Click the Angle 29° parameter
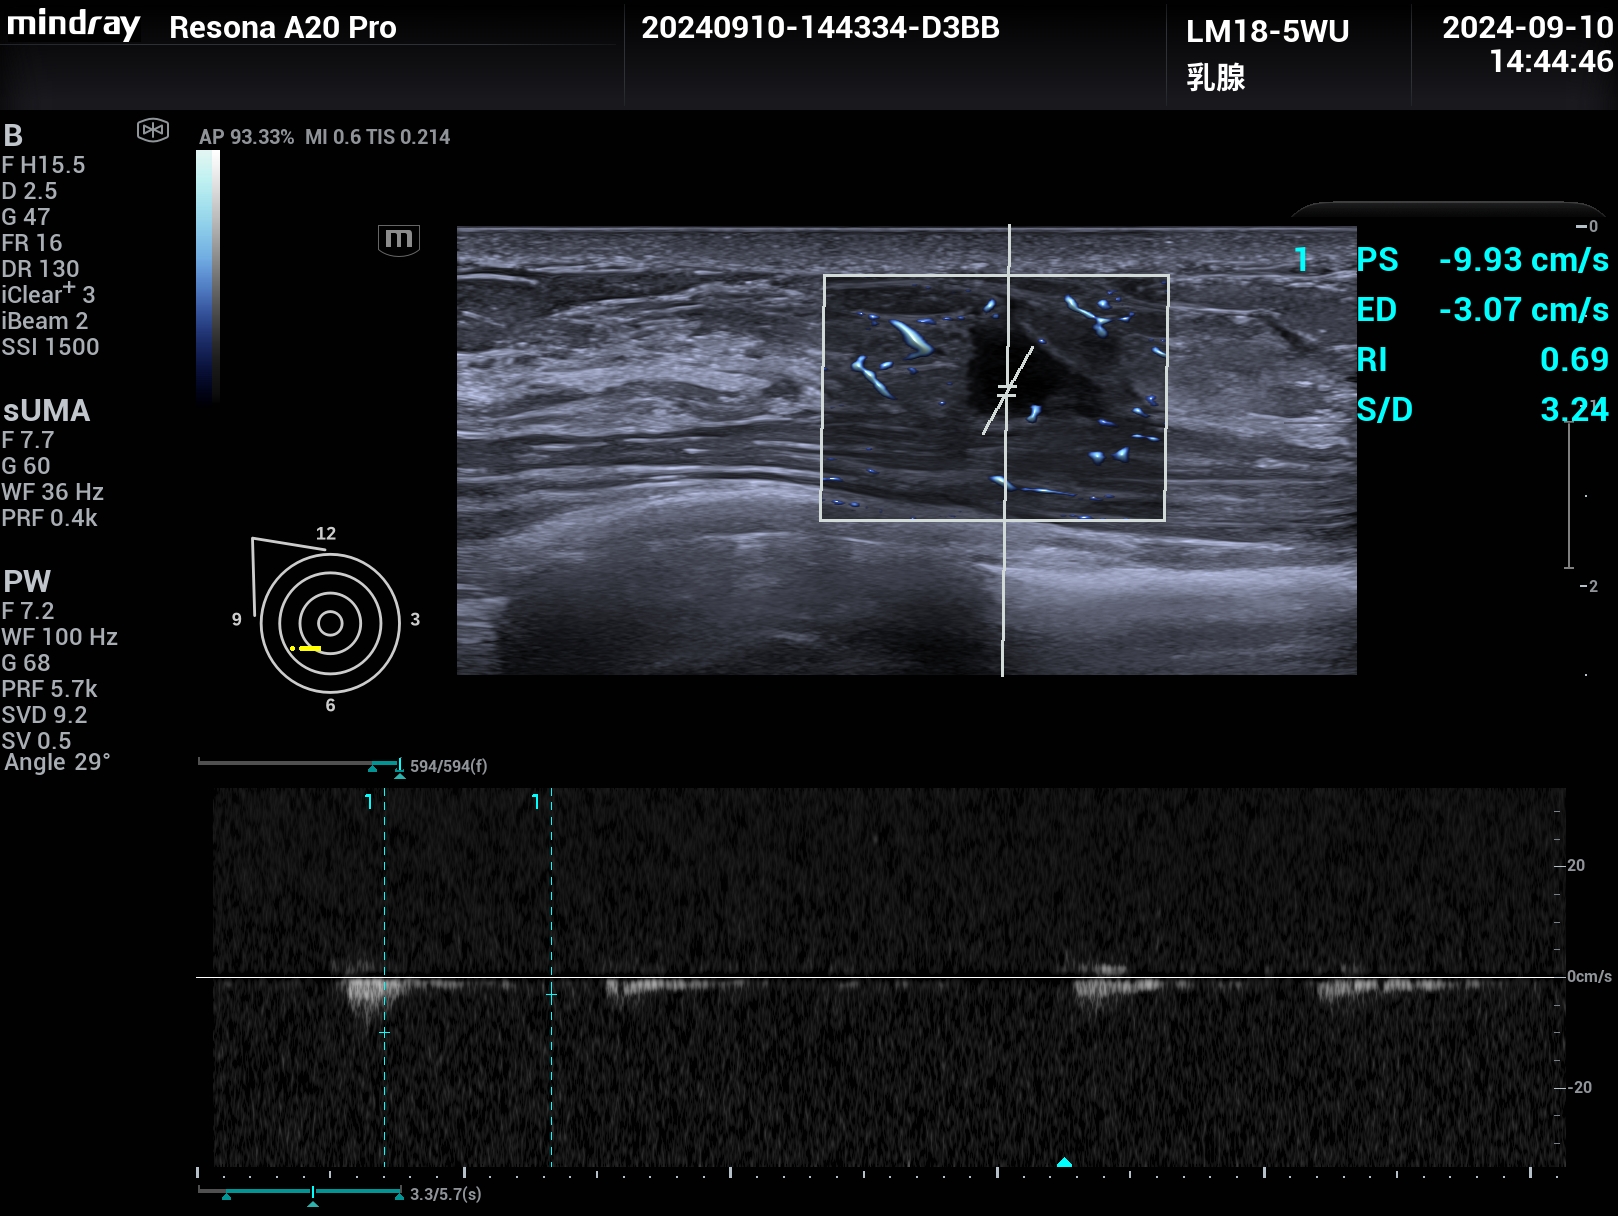This screenshot has width=1618, height=1216. pyautogui.click(x=57, y=762)
